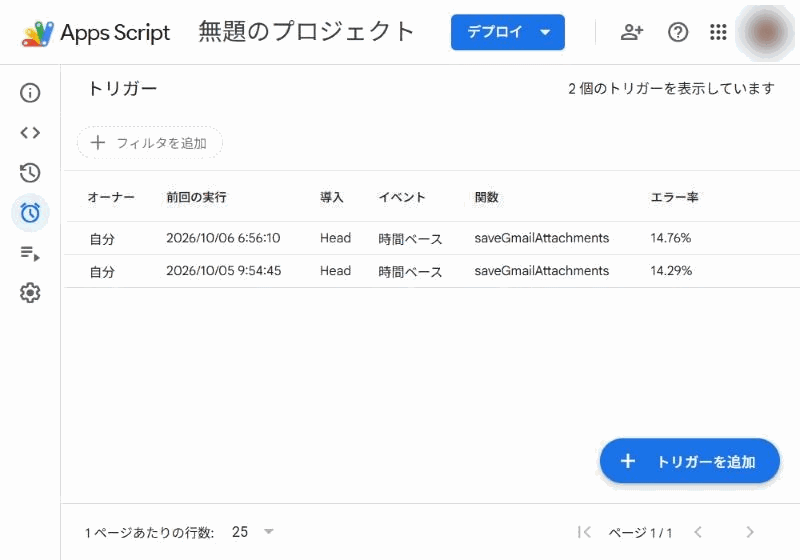Viewport: 800px width, 560px height.
Task: Click the イベント column header
Action: pyautogui.click(x=402, y=197)
